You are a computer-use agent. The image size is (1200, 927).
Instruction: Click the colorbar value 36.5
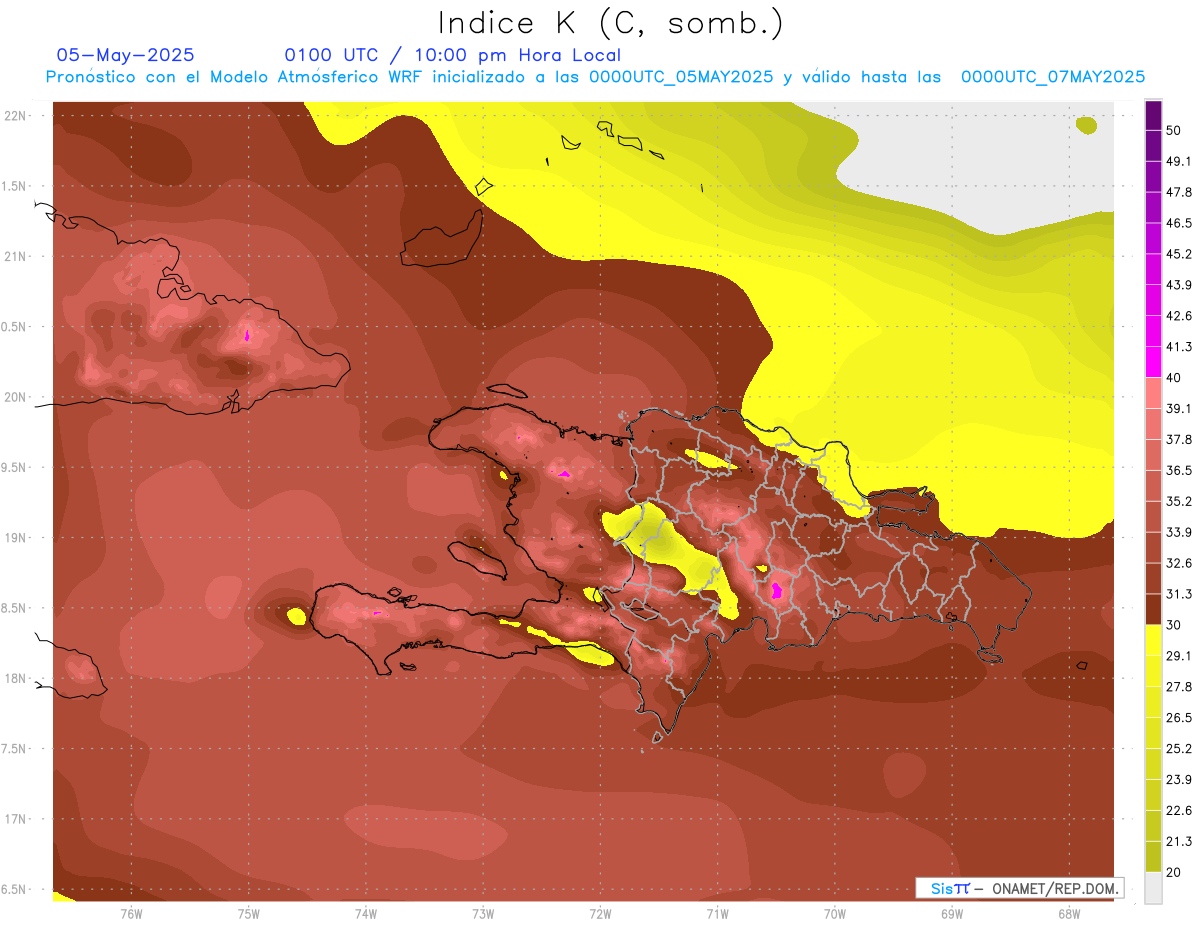pos(1180,470)
